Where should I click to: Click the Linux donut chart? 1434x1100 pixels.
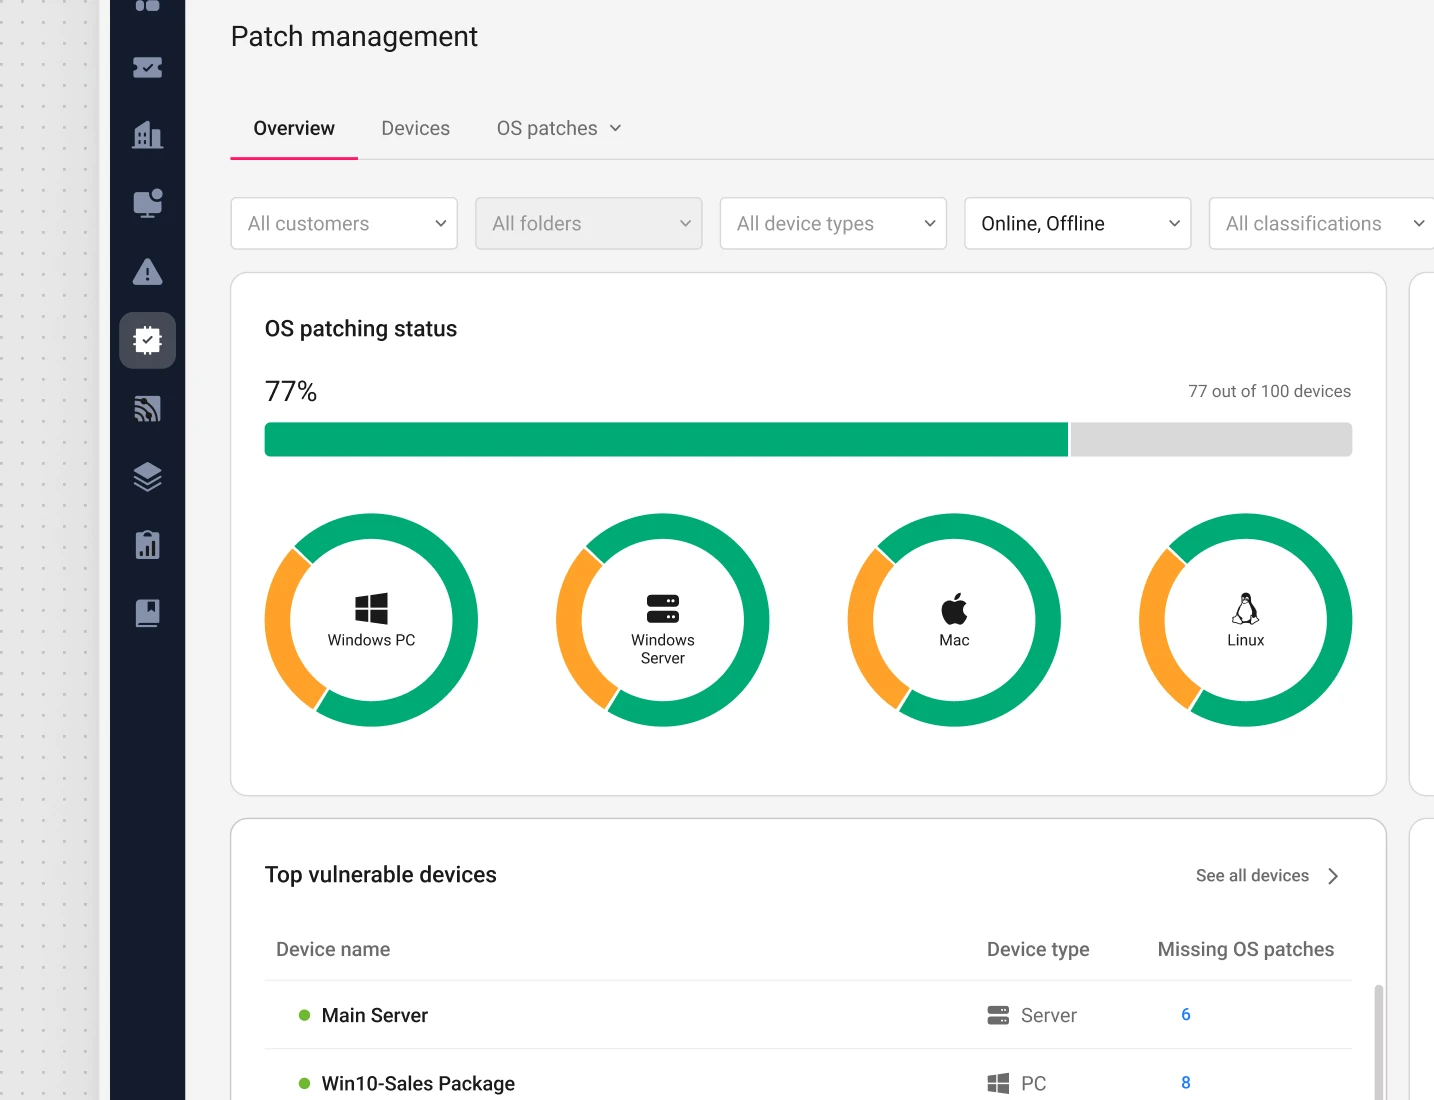tap(1246, 620)
